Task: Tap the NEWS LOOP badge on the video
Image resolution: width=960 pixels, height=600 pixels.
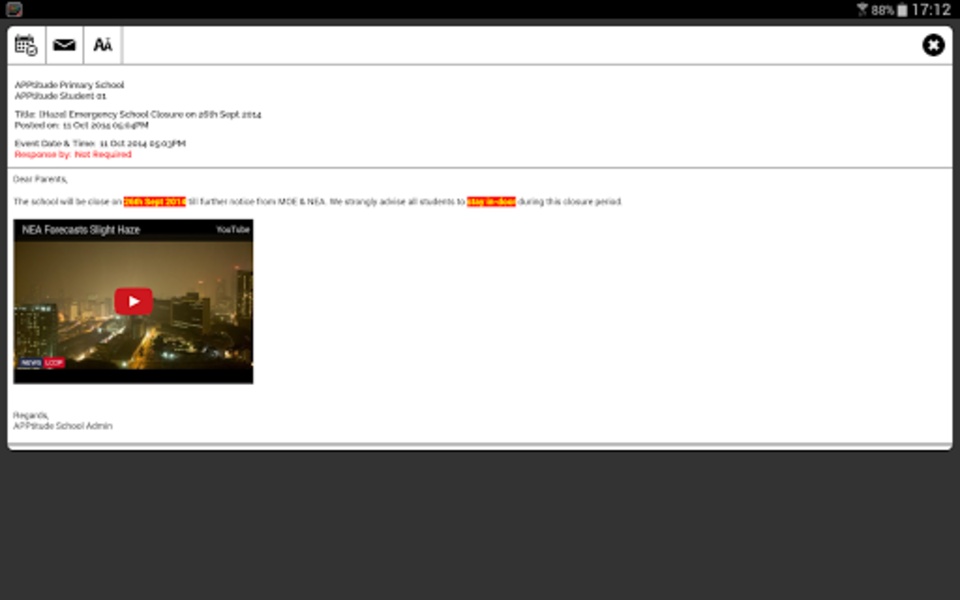Action: coord(42,362)
